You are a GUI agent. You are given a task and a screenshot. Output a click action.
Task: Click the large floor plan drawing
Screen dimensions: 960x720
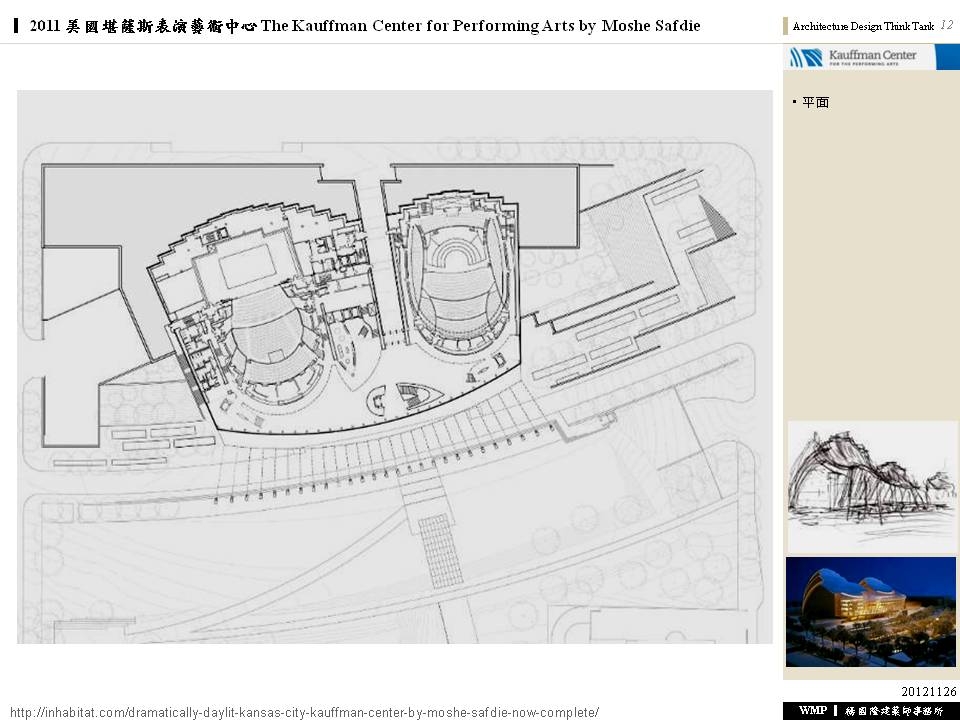[x=394, y=367]
